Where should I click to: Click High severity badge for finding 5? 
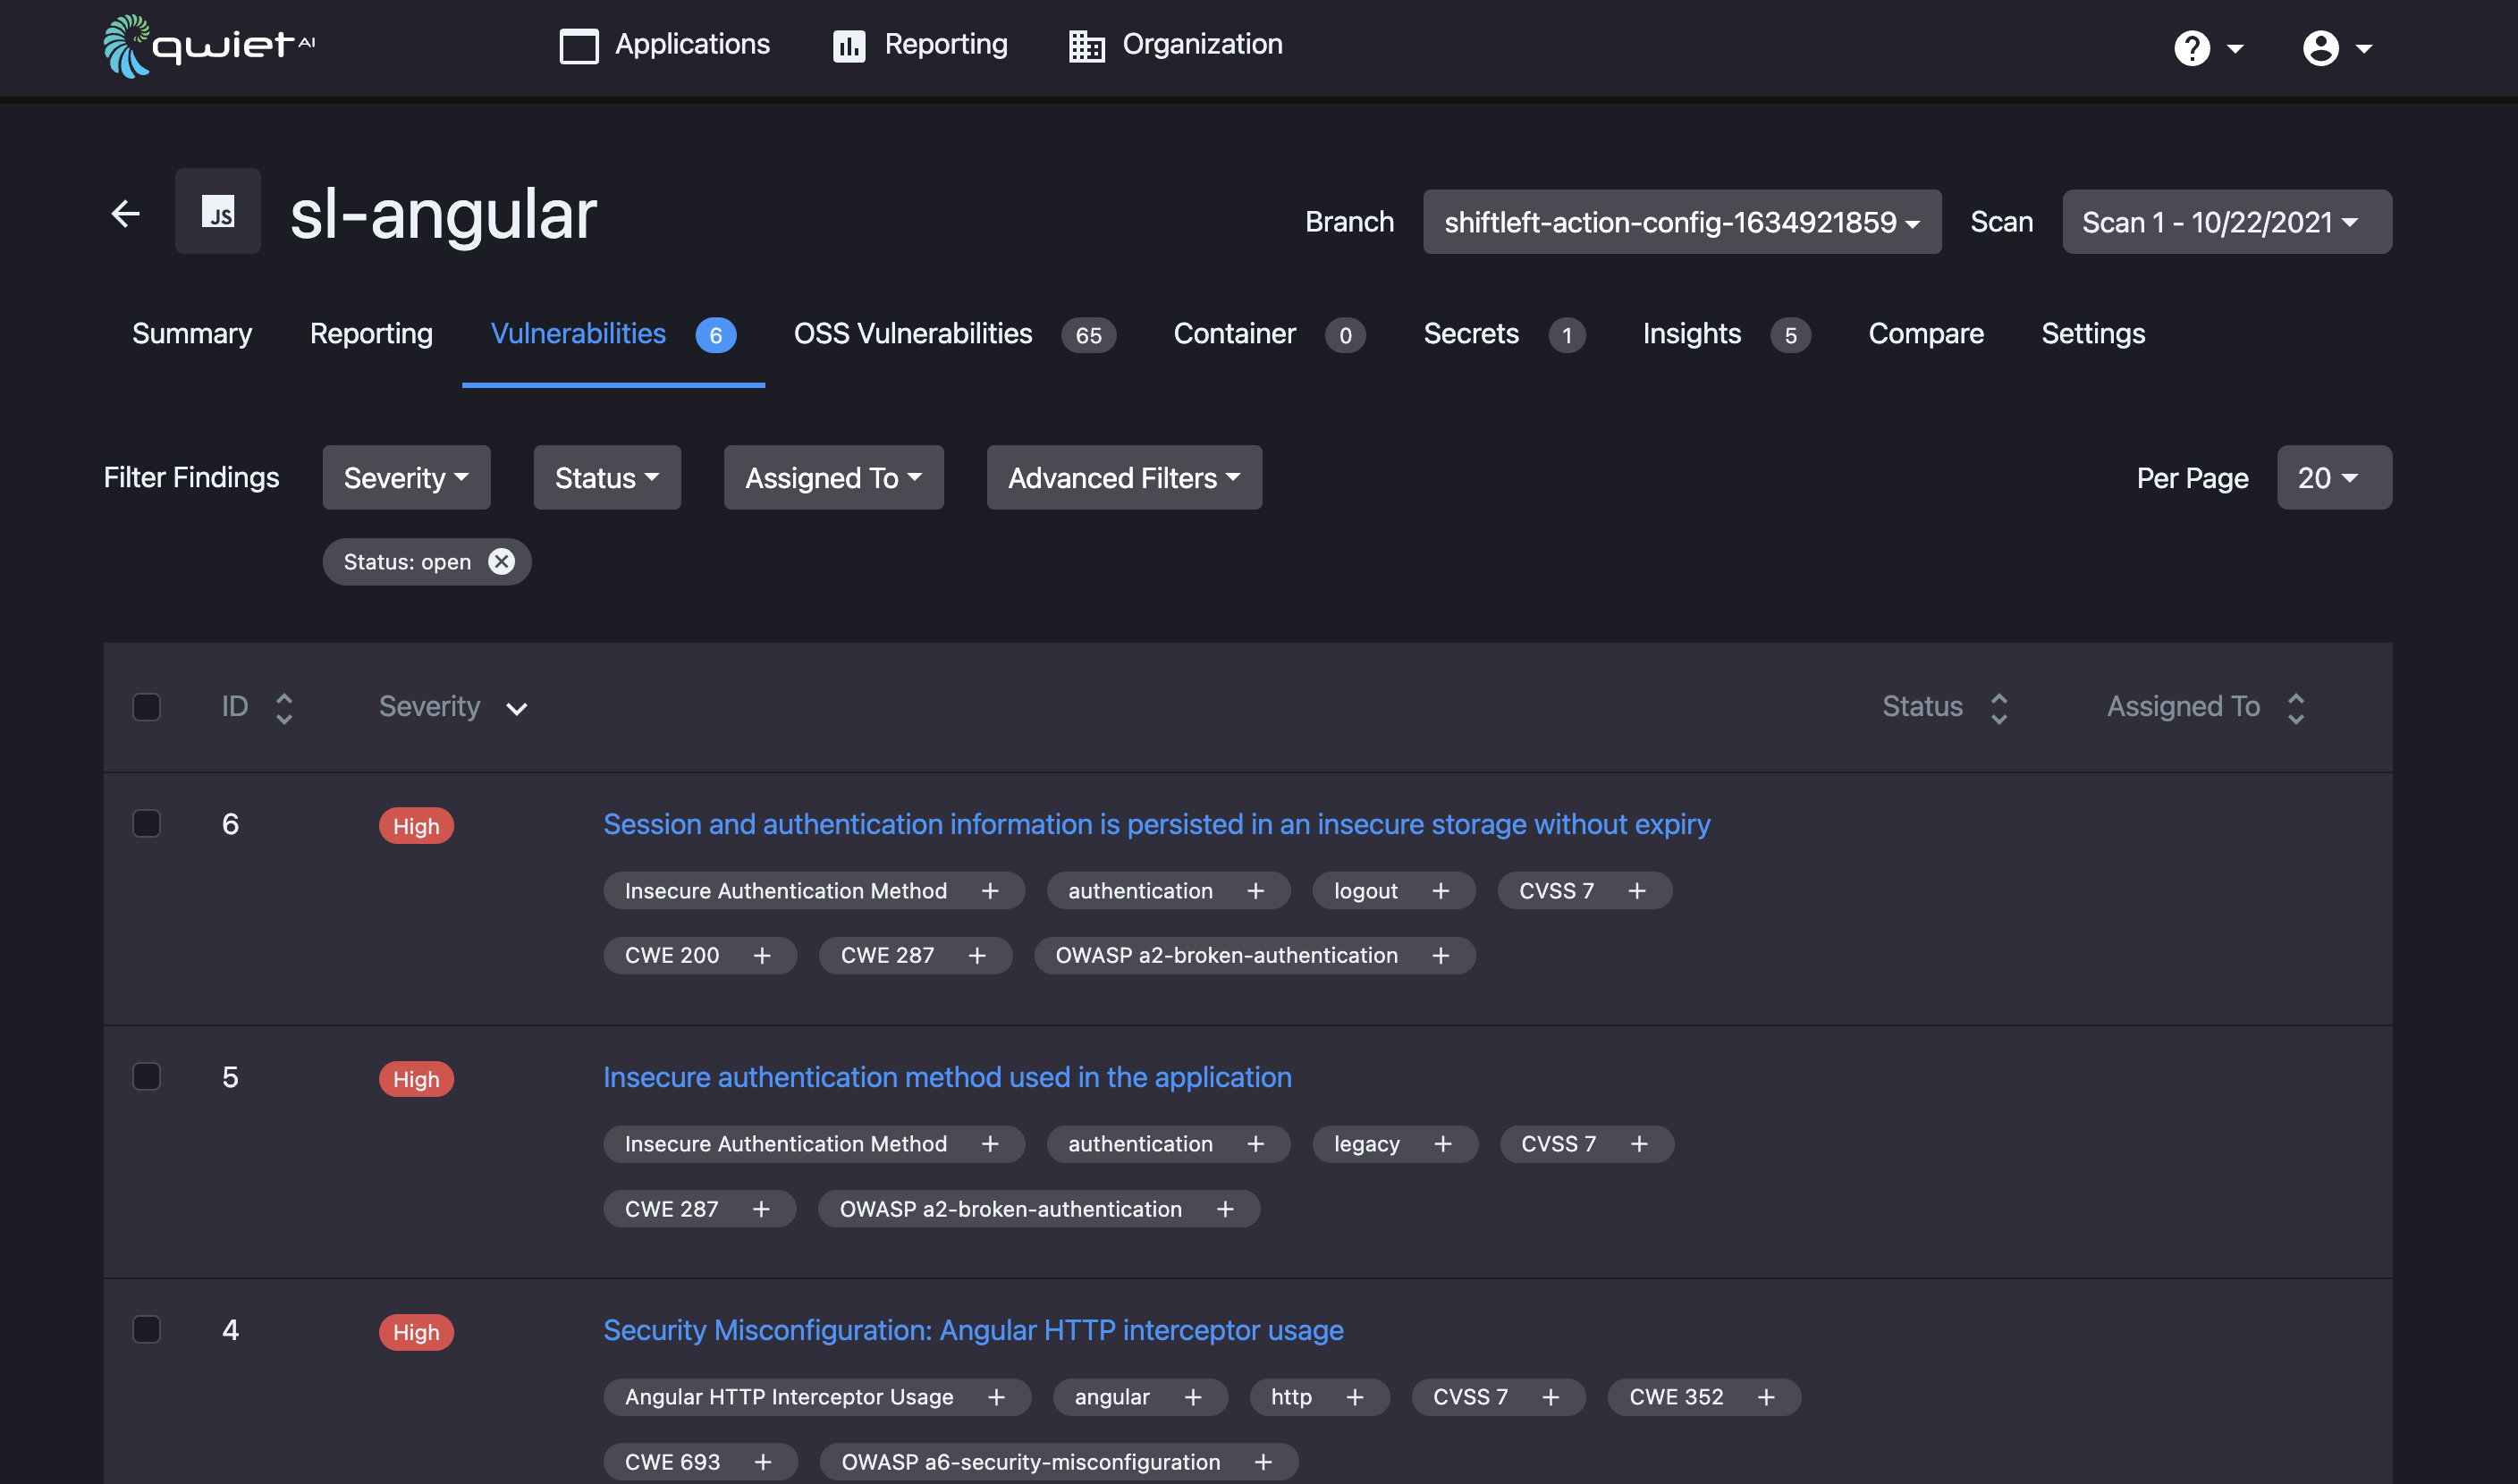416,1079
